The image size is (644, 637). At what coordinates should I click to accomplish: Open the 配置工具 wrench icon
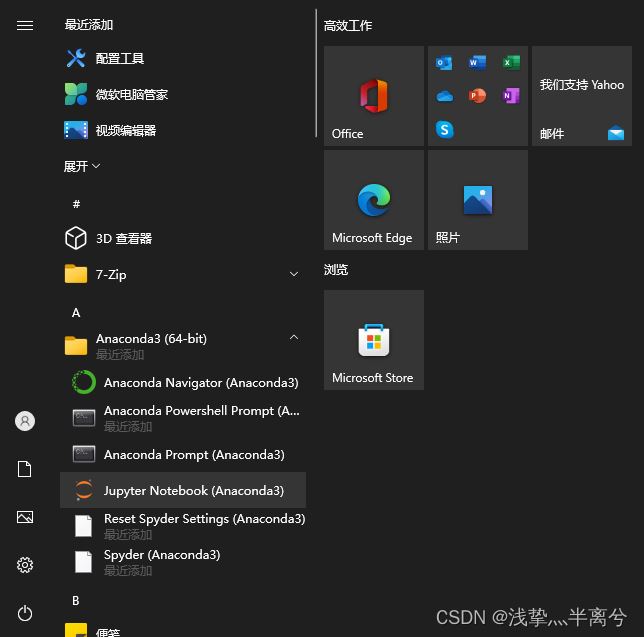[76, 58]
